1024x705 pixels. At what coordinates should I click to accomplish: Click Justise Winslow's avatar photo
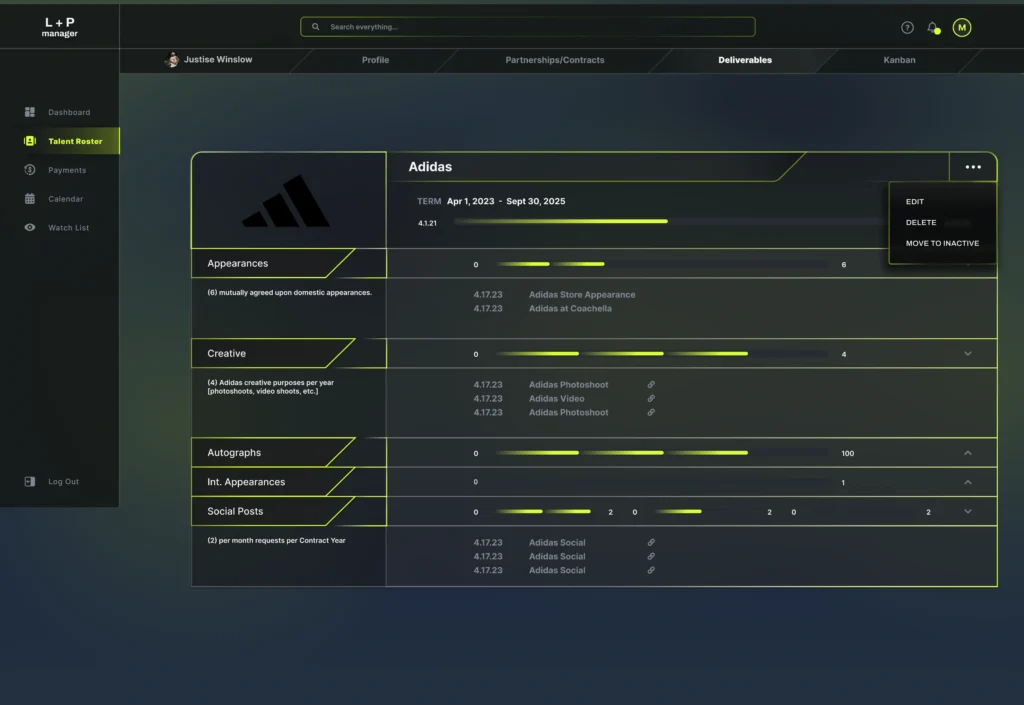click(172, 59)
